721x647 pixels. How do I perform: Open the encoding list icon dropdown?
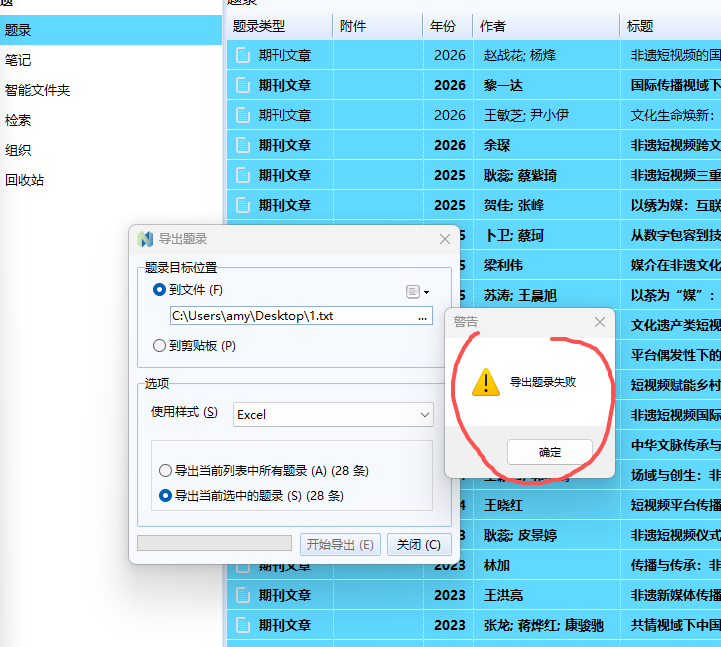(x=418, y=292)
